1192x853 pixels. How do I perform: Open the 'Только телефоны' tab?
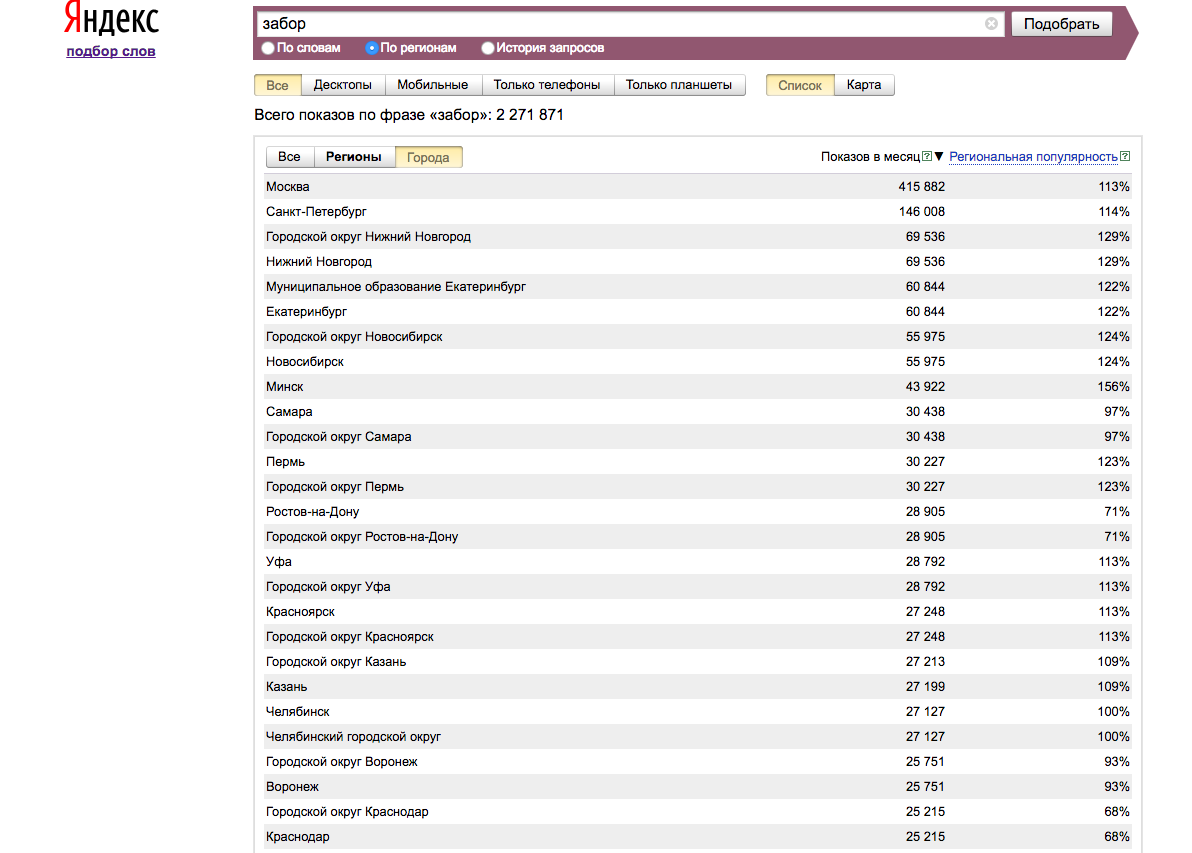pyautogui.click(x=547, y=85)
